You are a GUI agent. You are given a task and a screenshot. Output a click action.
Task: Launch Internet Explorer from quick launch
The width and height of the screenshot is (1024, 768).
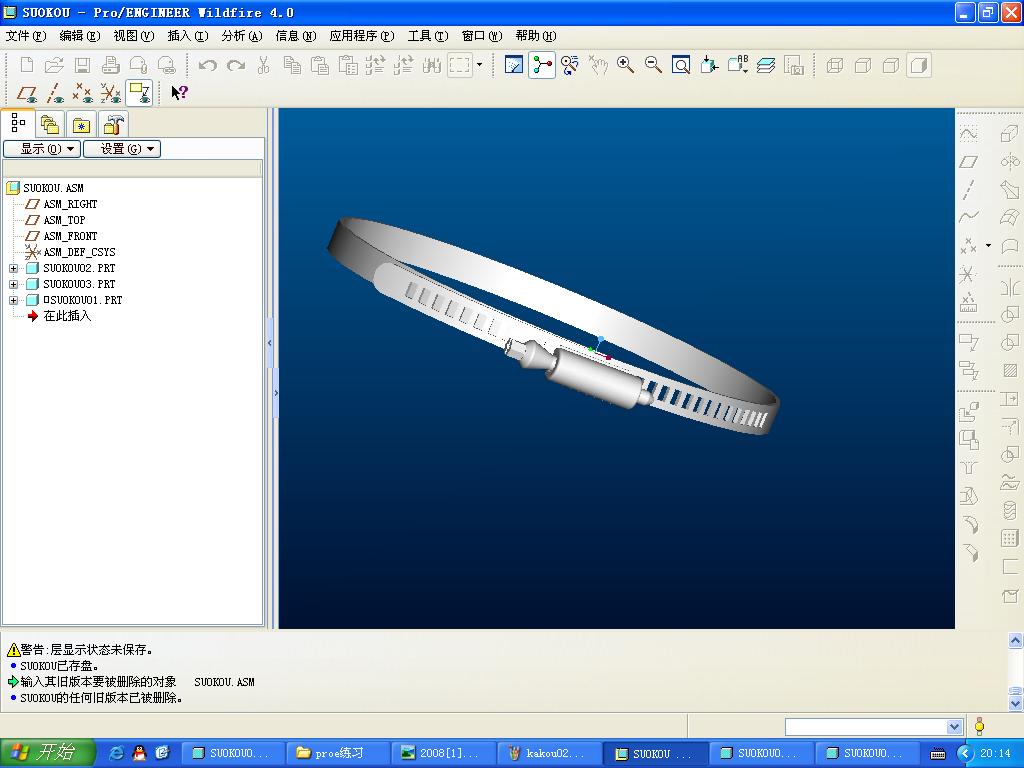pyautogui.click(x=116, y=753)
